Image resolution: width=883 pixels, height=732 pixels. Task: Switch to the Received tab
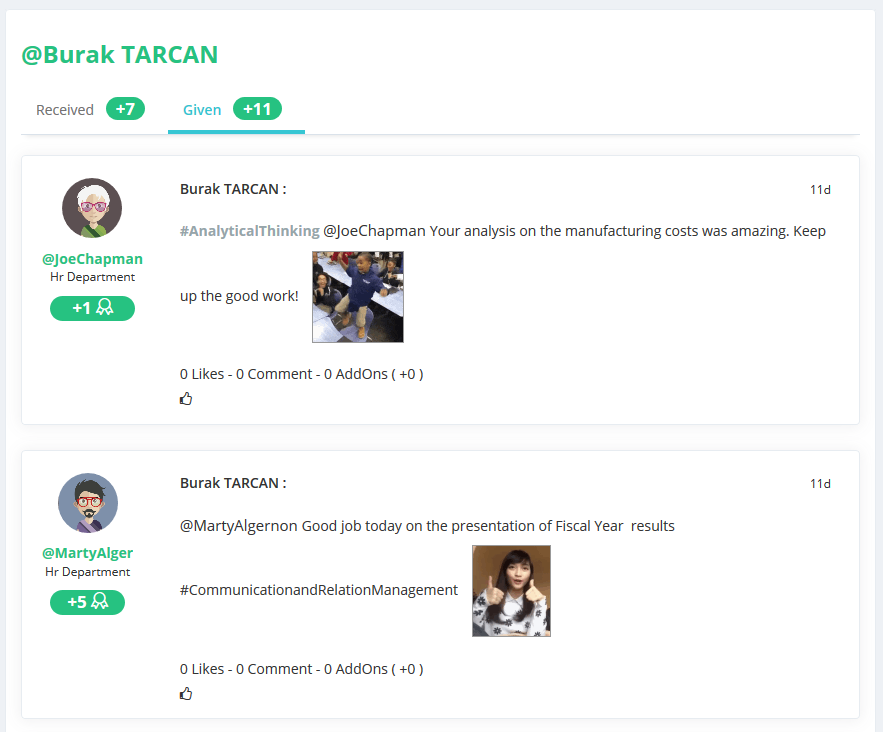click(65, 110)
